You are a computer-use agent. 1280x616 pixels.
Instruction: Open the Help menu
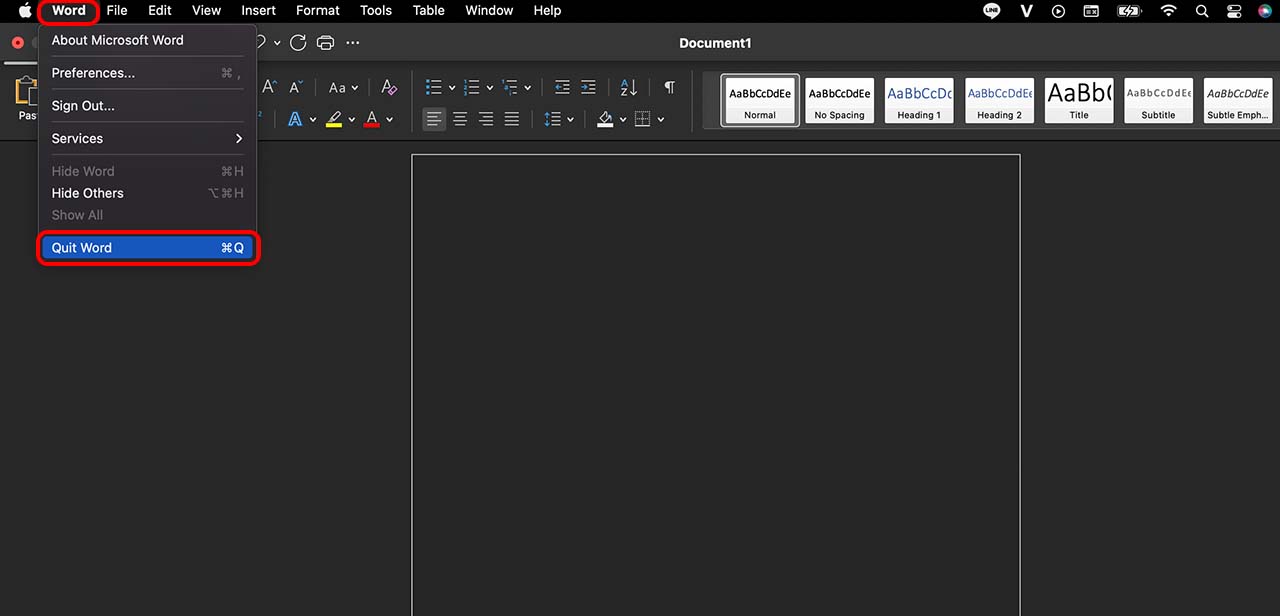(x=547, y=11)
